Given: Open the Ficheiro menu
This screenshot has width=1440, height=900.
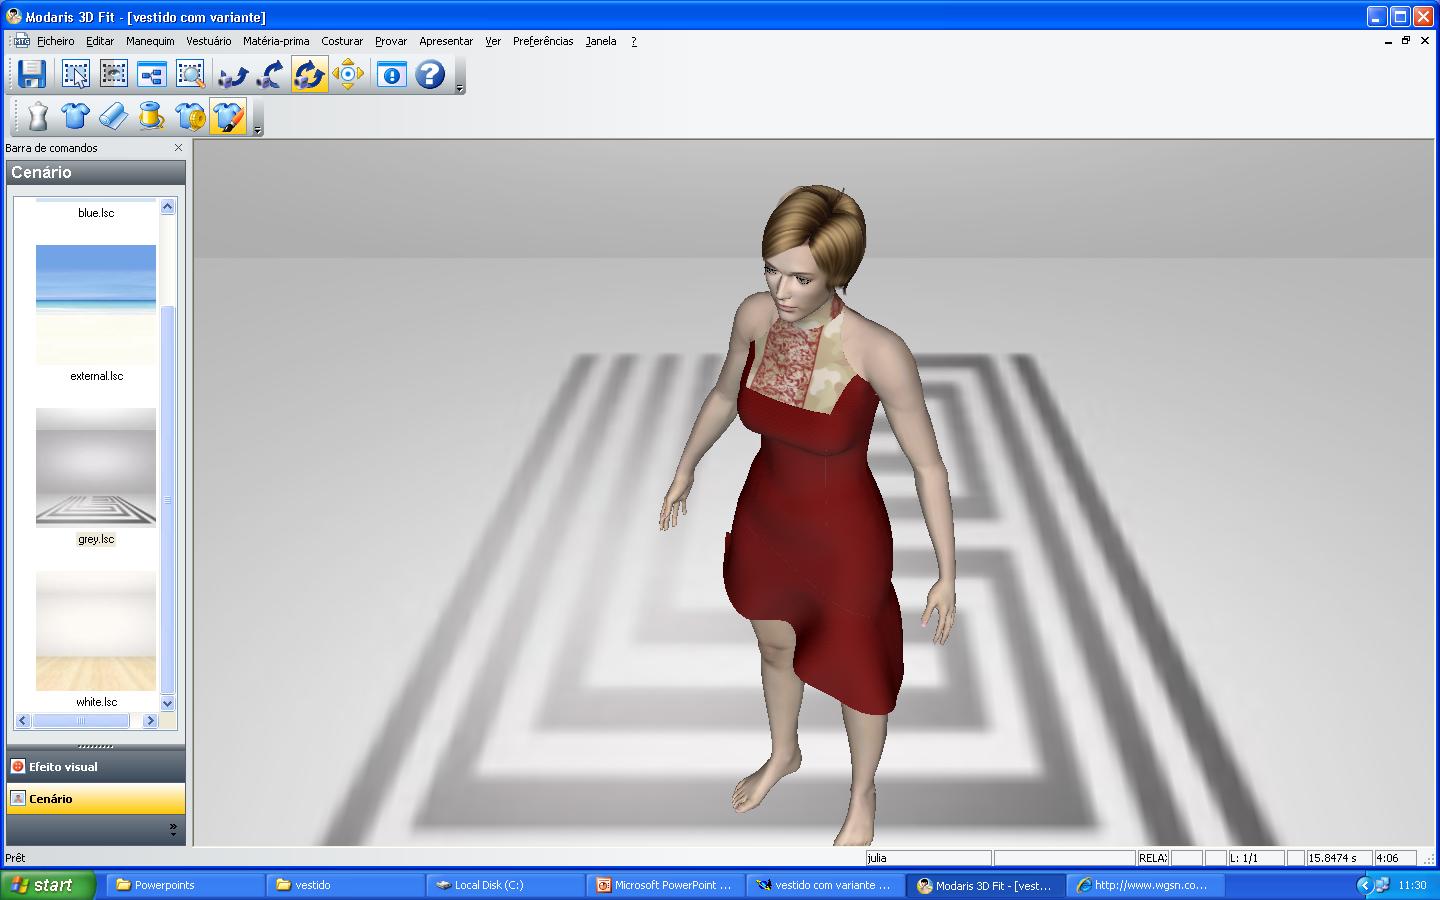Looking at the screenshot, I should tap(55, 41).
